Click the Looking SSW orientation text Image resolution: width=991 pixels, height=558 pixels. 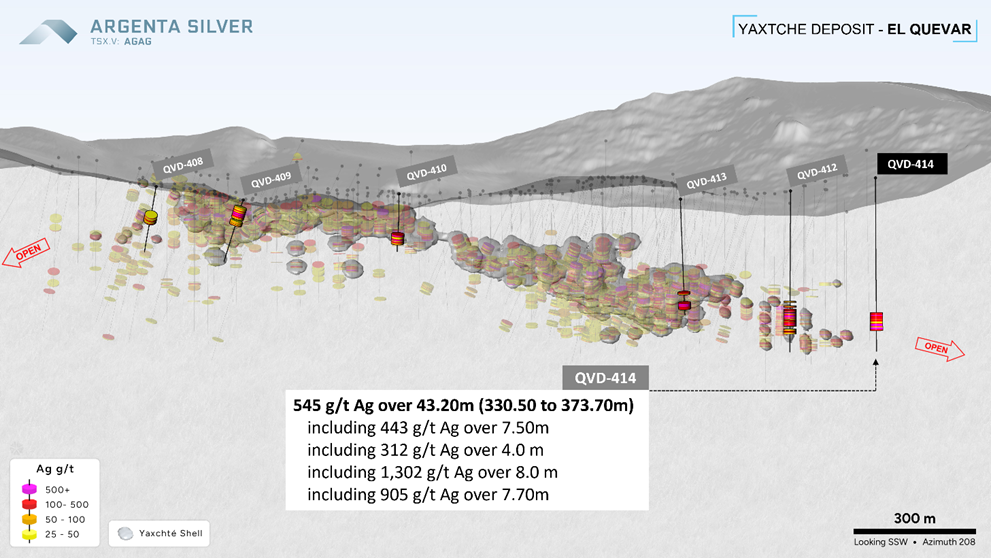[x=880, y=542]
